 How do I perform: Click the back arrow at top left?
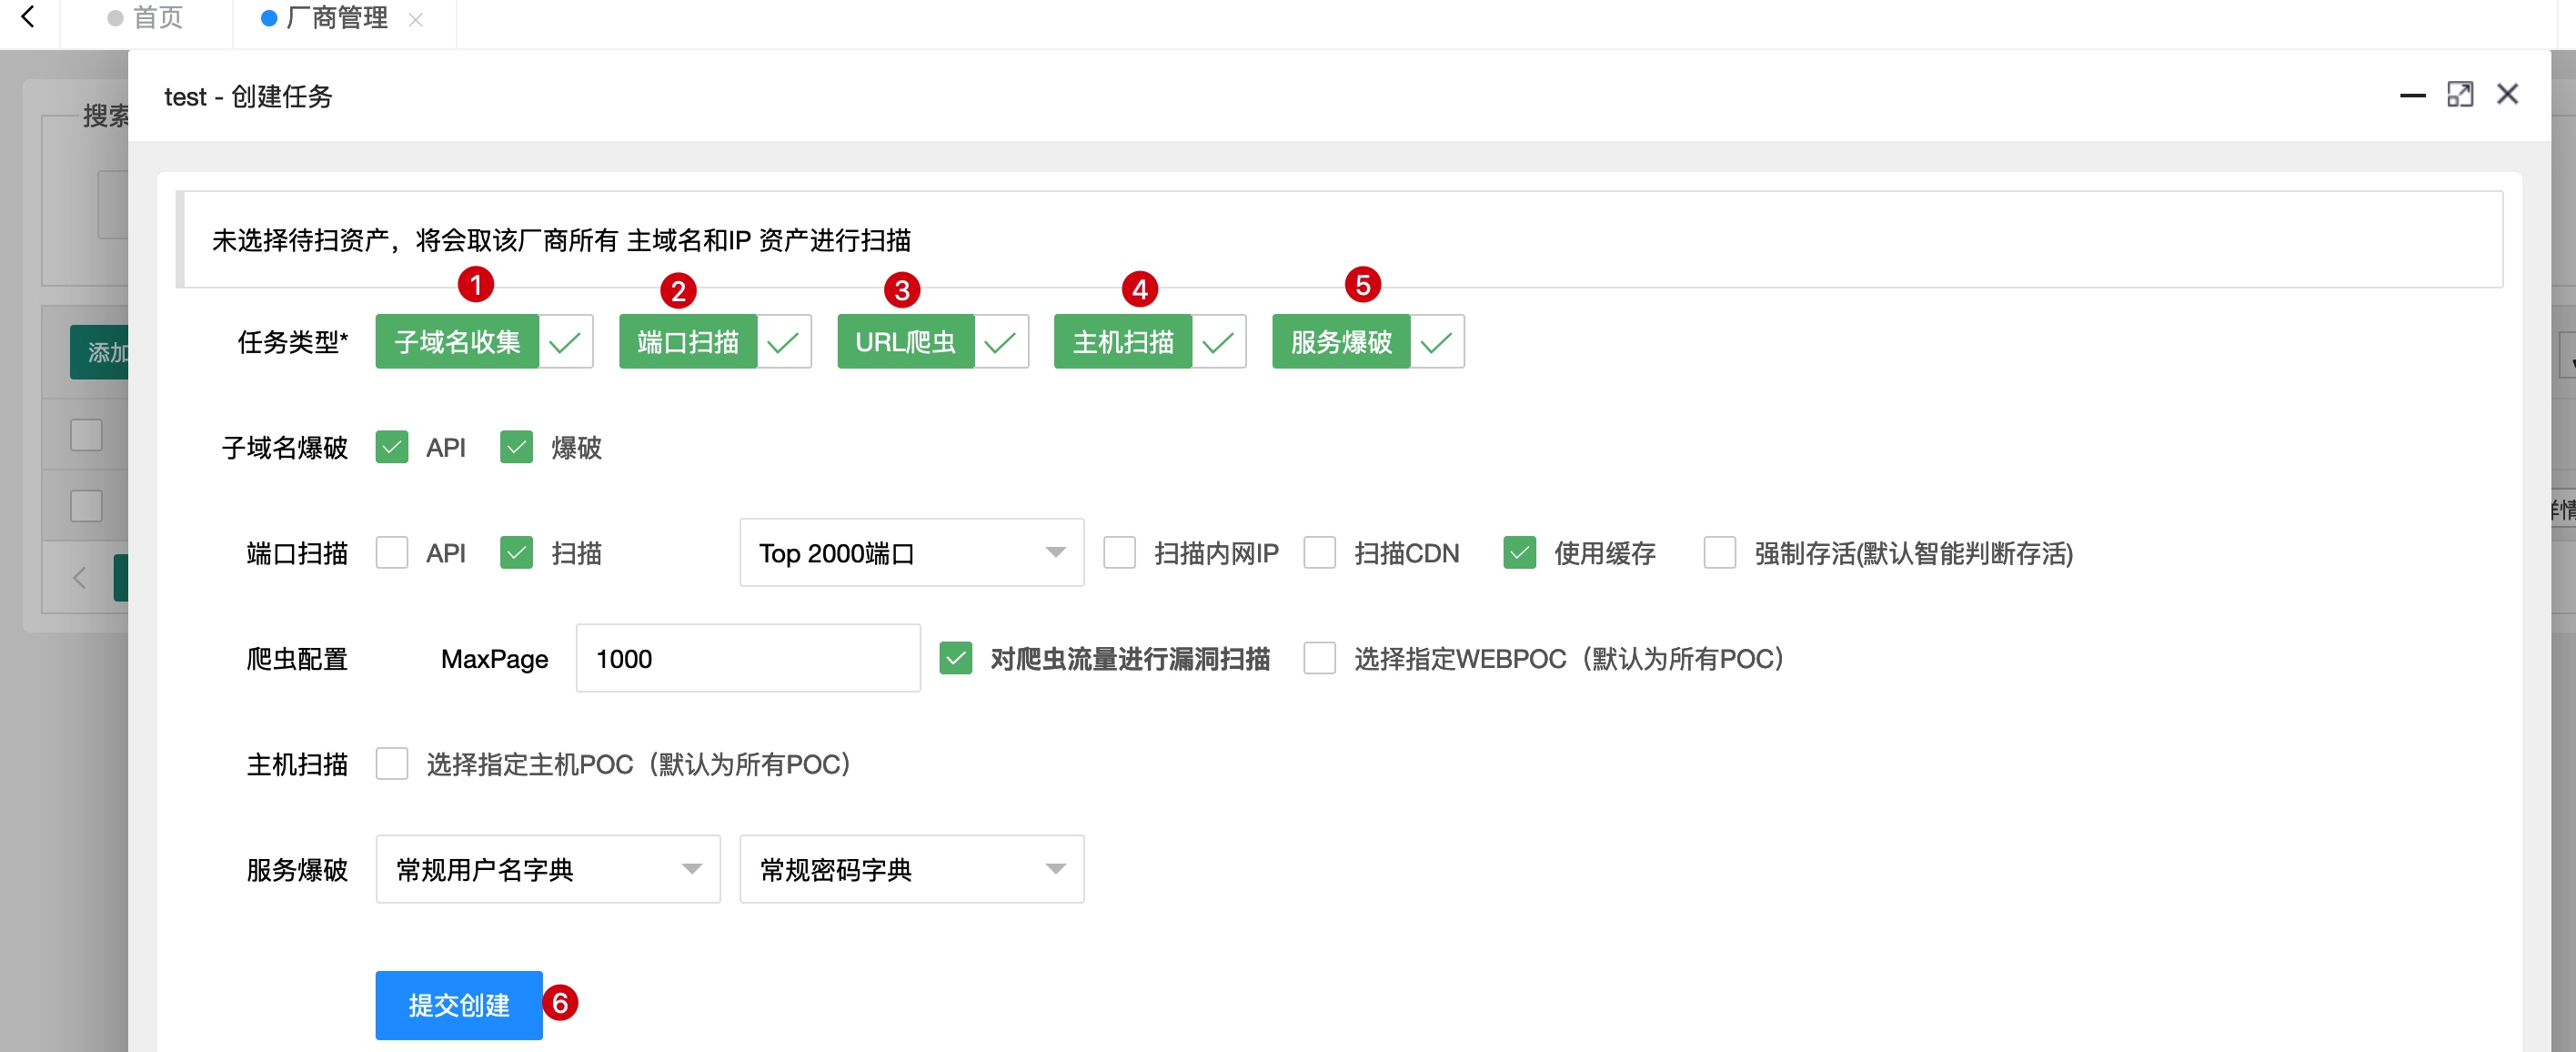tap(28, 17)
